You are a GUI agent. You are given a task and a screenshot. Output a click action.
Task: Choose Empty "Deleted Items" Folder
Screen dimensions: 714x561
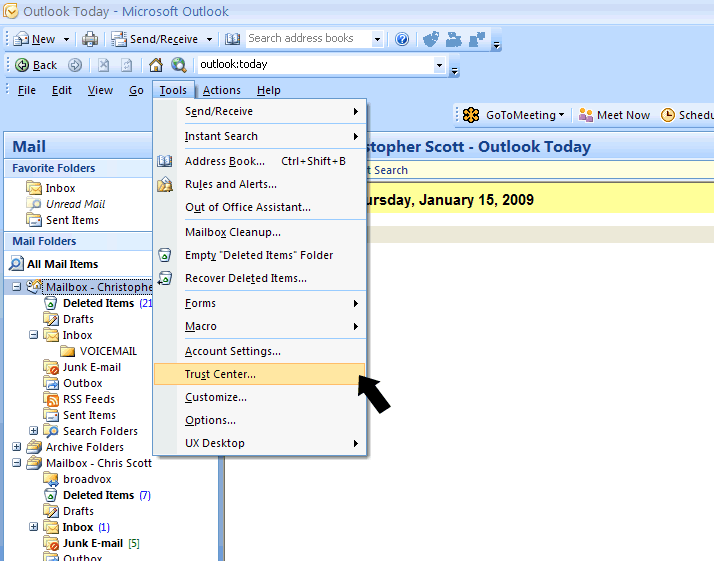click(x=260, y=255)
